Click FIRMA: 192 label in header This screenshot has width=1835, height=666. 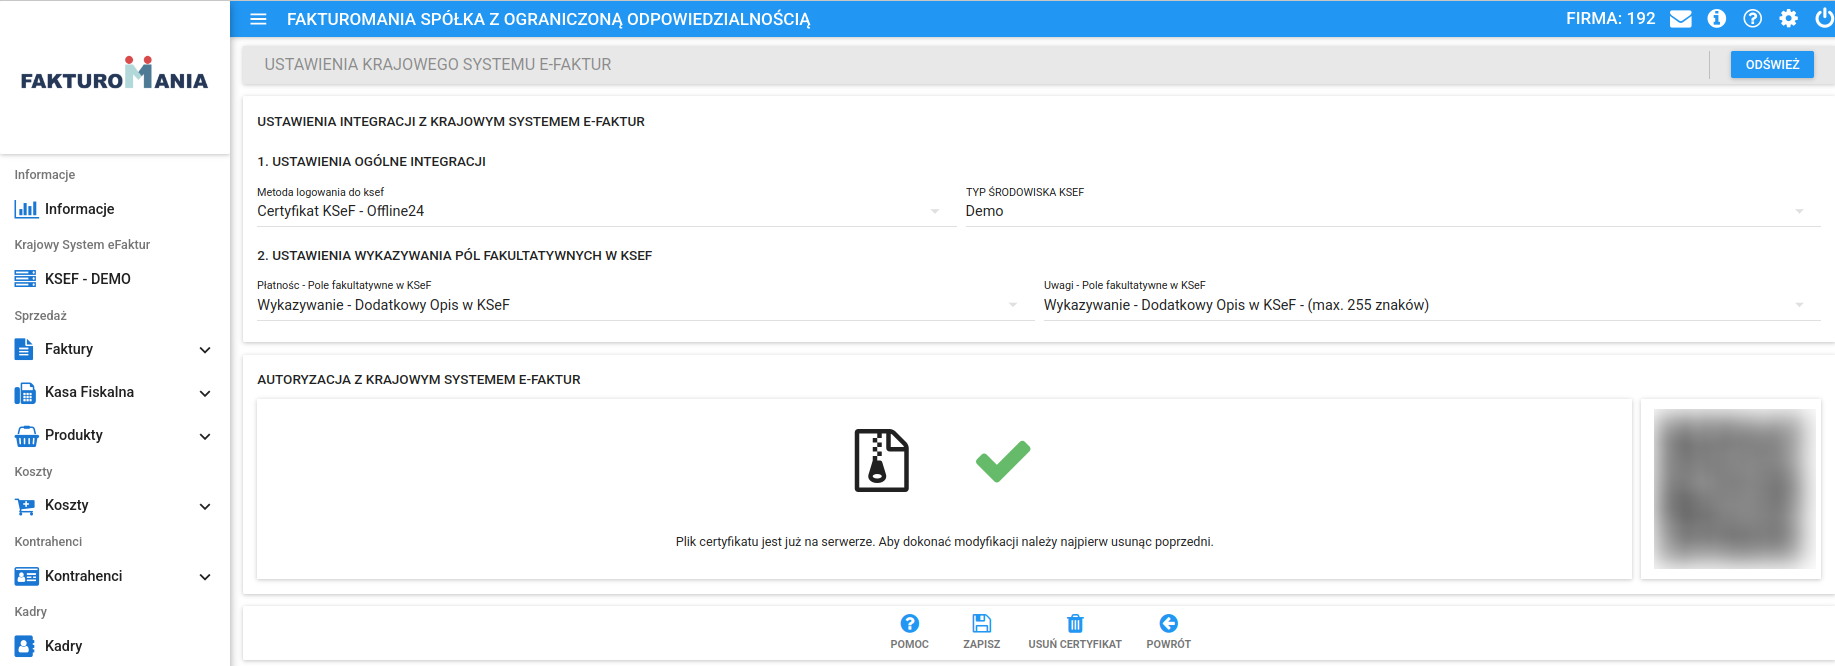[1610, 18]
